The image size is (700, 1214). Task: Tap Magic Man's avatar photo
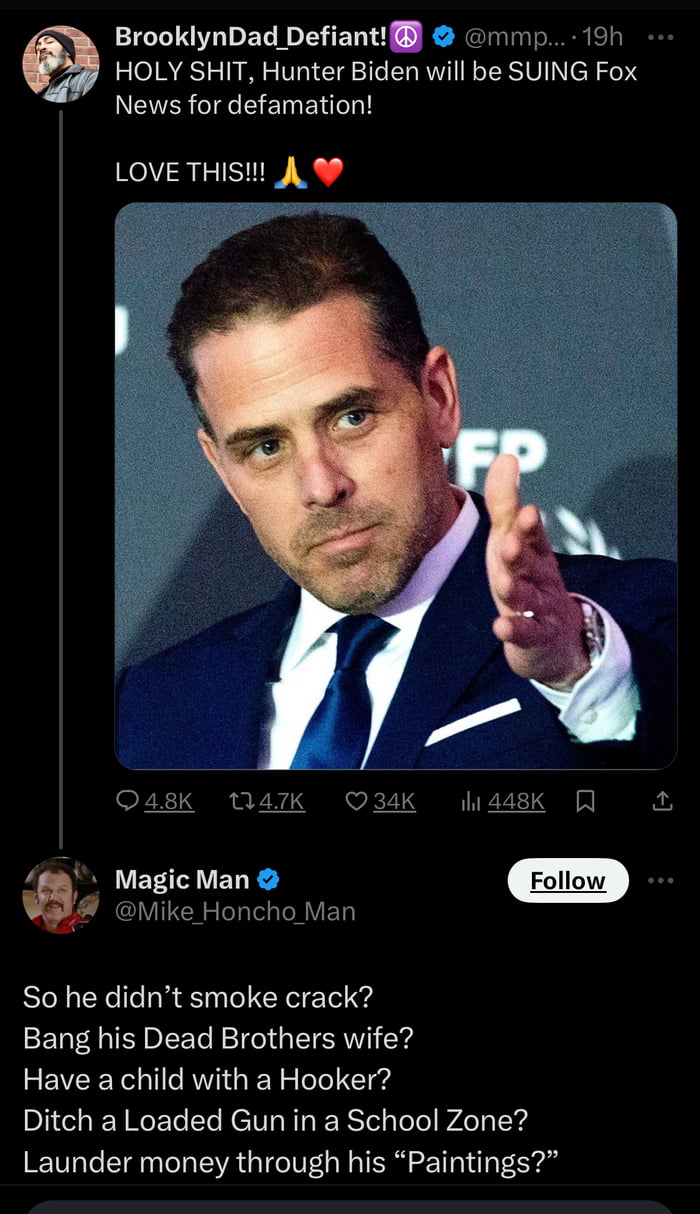click(x=61, y=895)
